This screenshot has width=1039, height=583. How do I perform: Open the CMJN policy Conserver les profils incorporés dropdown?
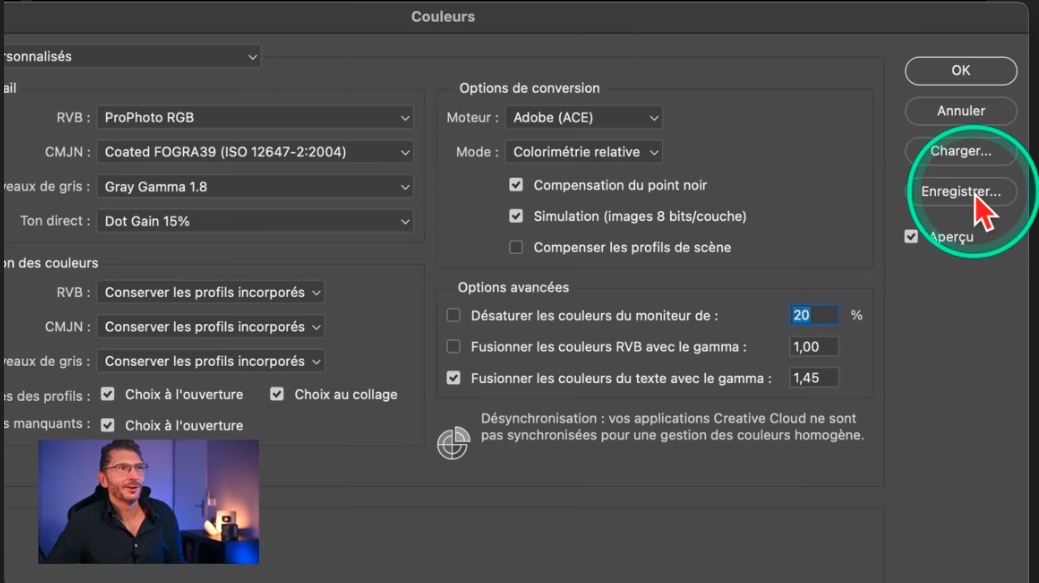[212, 327]
